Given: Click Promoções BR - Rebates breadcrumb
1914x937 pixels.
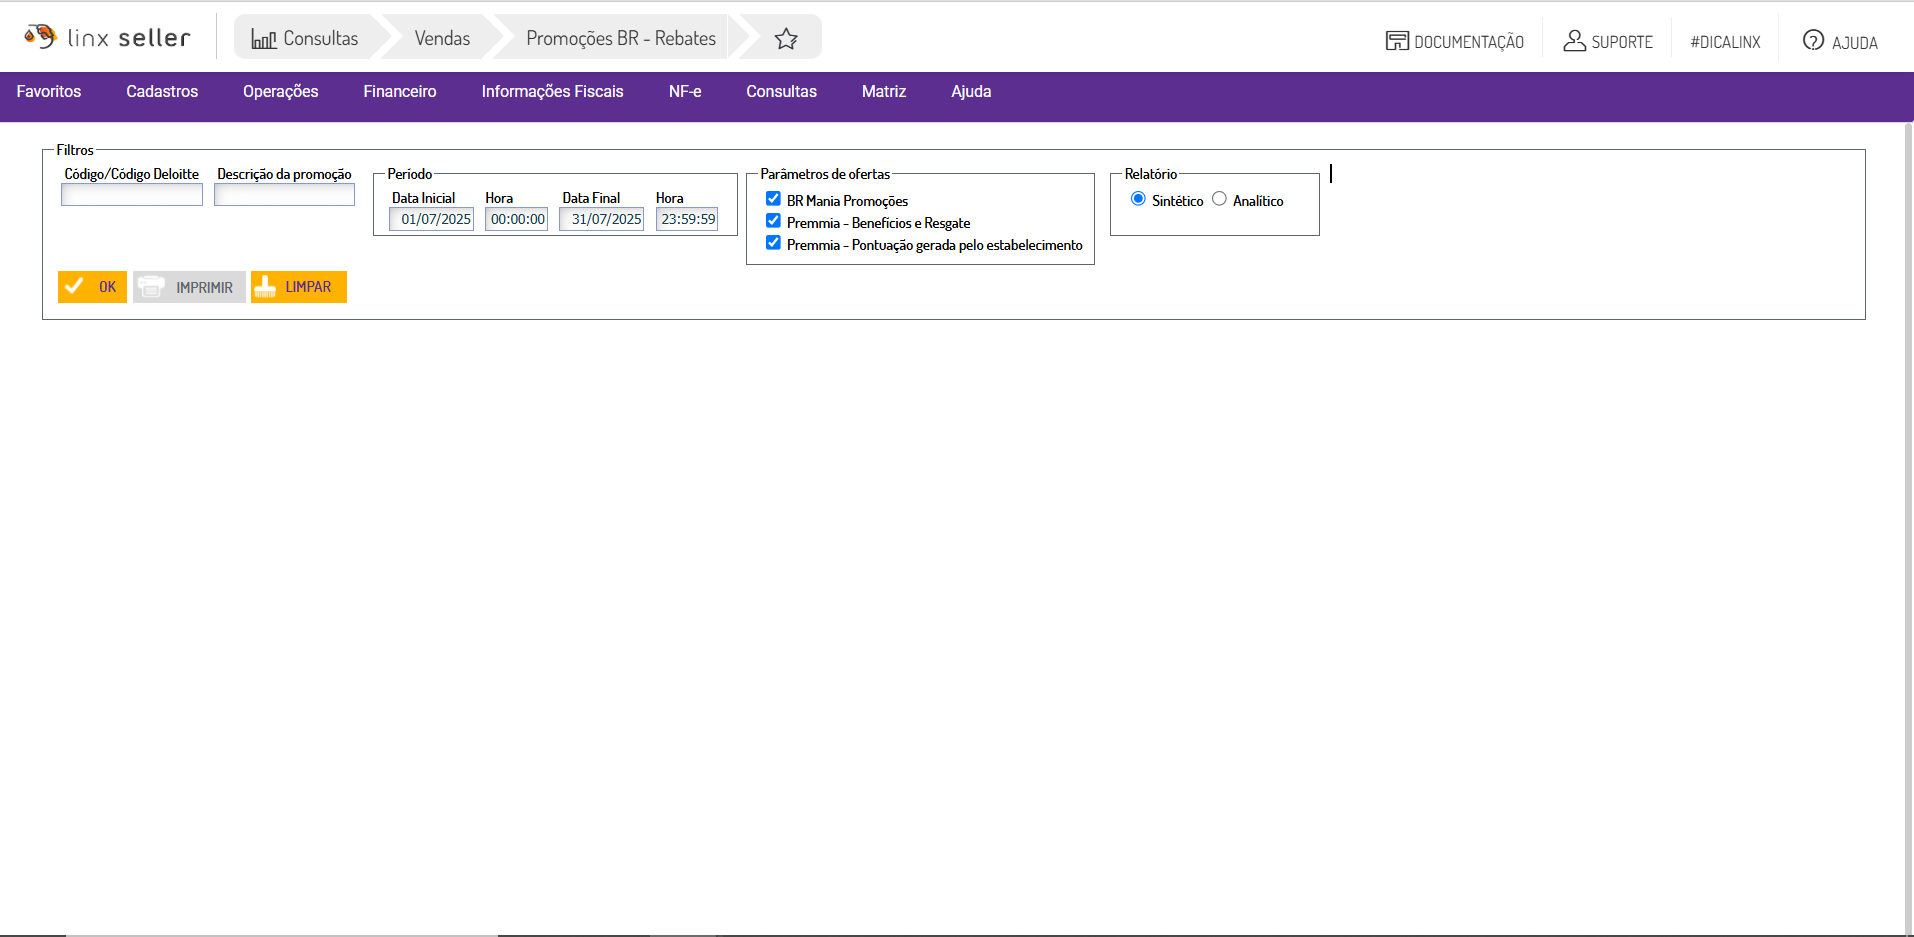Looking at the screenshot, I should [621, 38].
